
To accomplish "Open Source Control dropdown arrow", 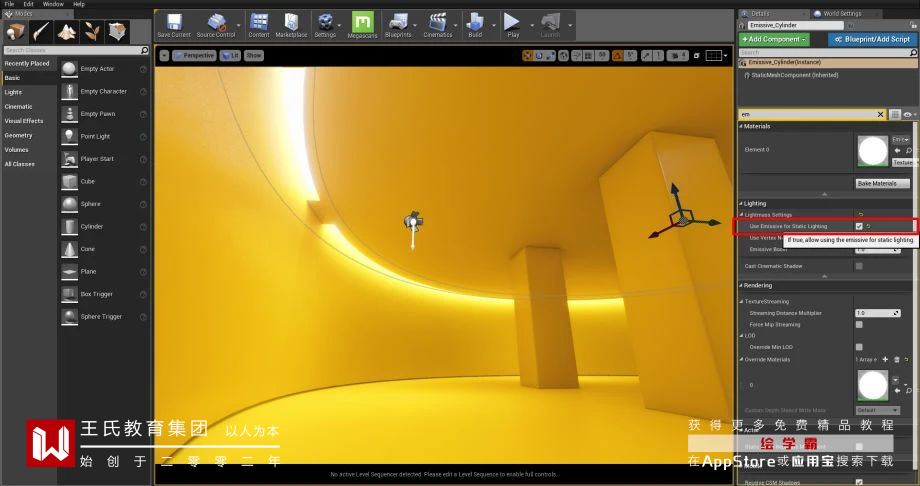I will coord(238,26).
